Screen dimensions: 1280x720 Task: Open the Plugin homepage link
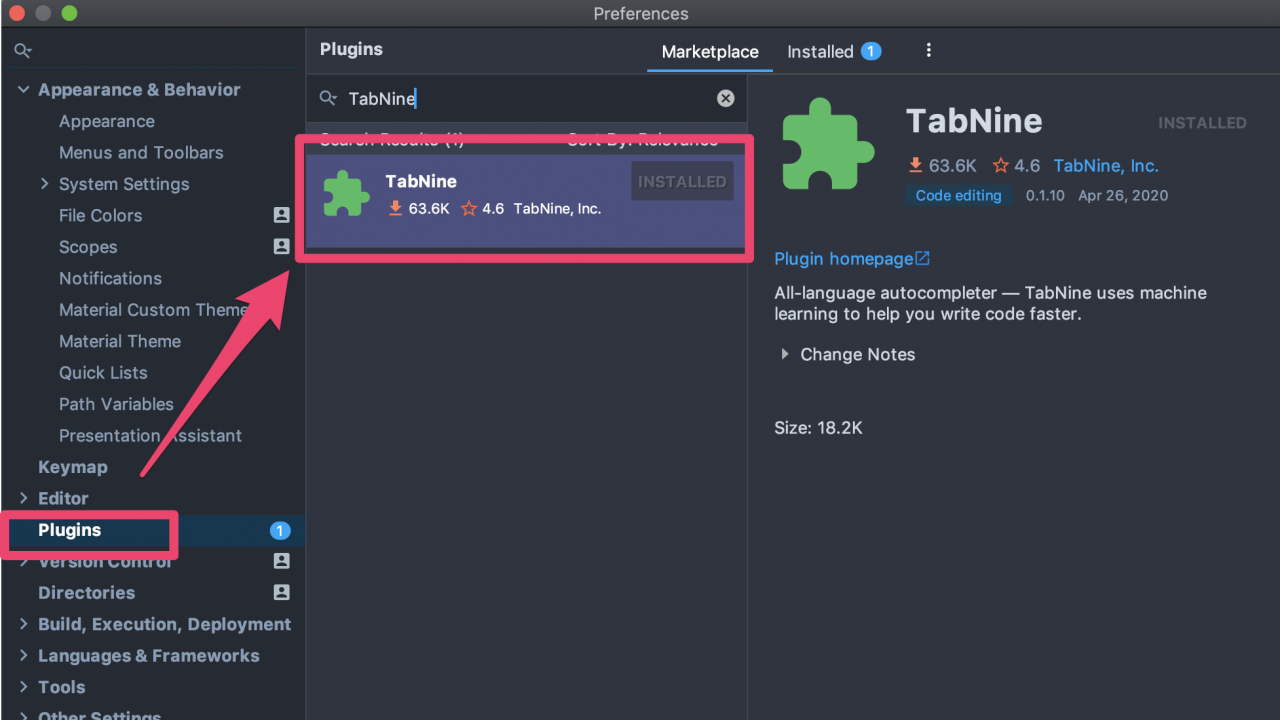tap(844, 258)
